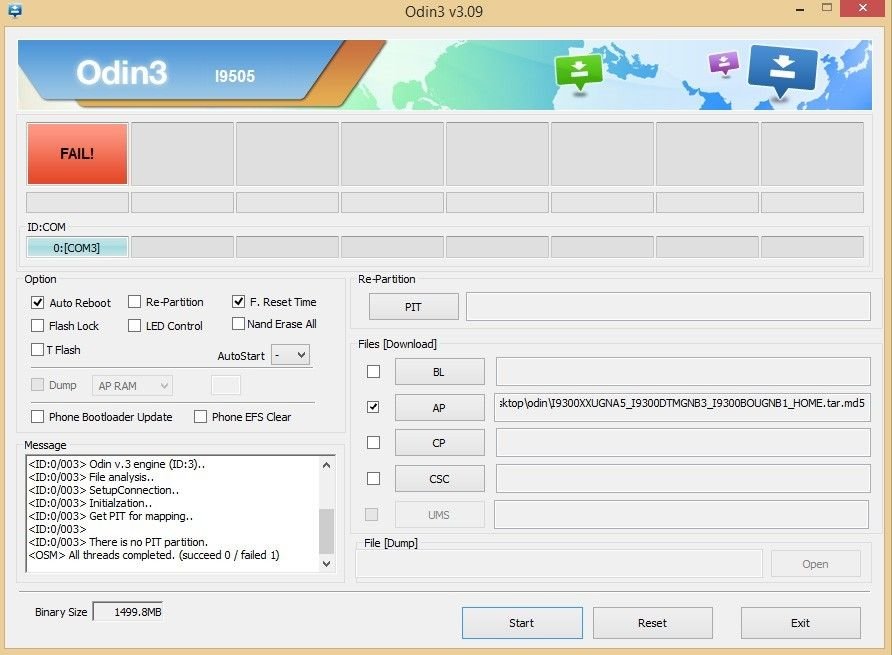Click the CP file path field

tap(683, 443)
